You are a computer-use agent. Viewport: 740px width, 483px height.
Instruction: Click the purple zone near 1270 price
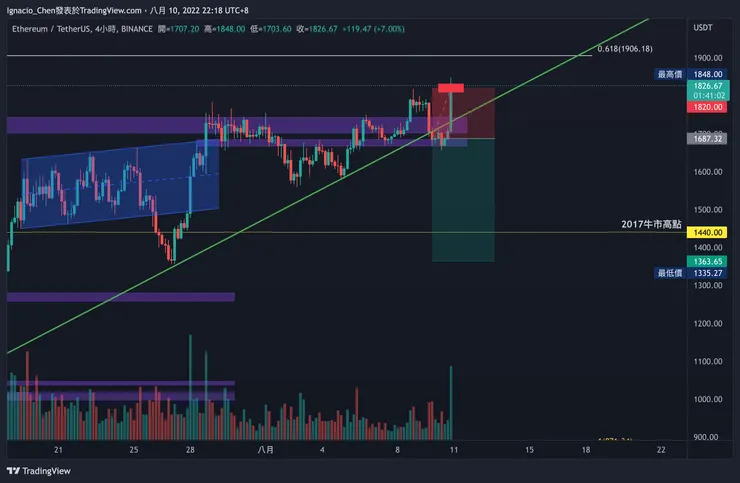tap(121, 297)
